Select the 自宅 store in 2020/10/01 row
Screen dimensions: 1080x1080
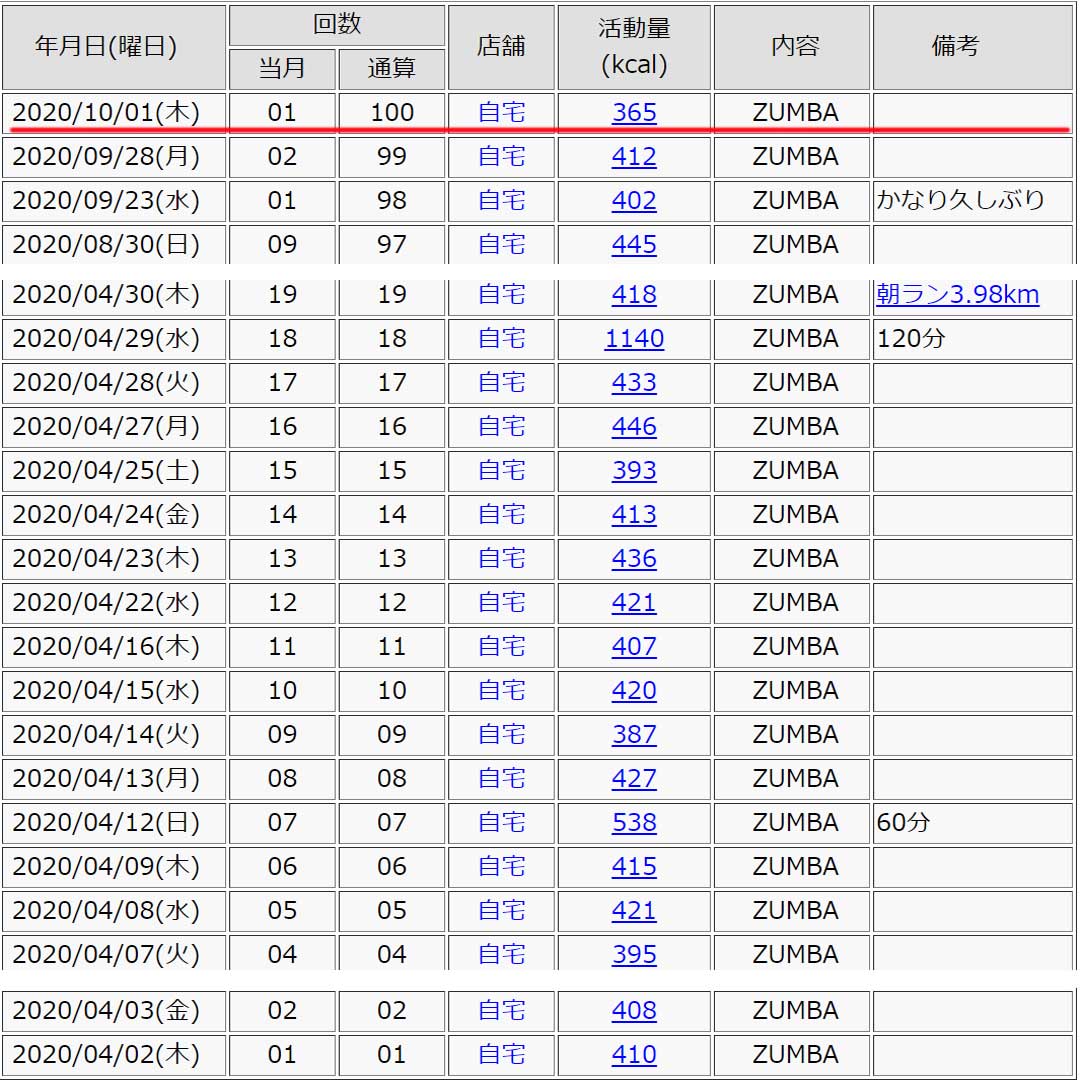pos(501,112)
